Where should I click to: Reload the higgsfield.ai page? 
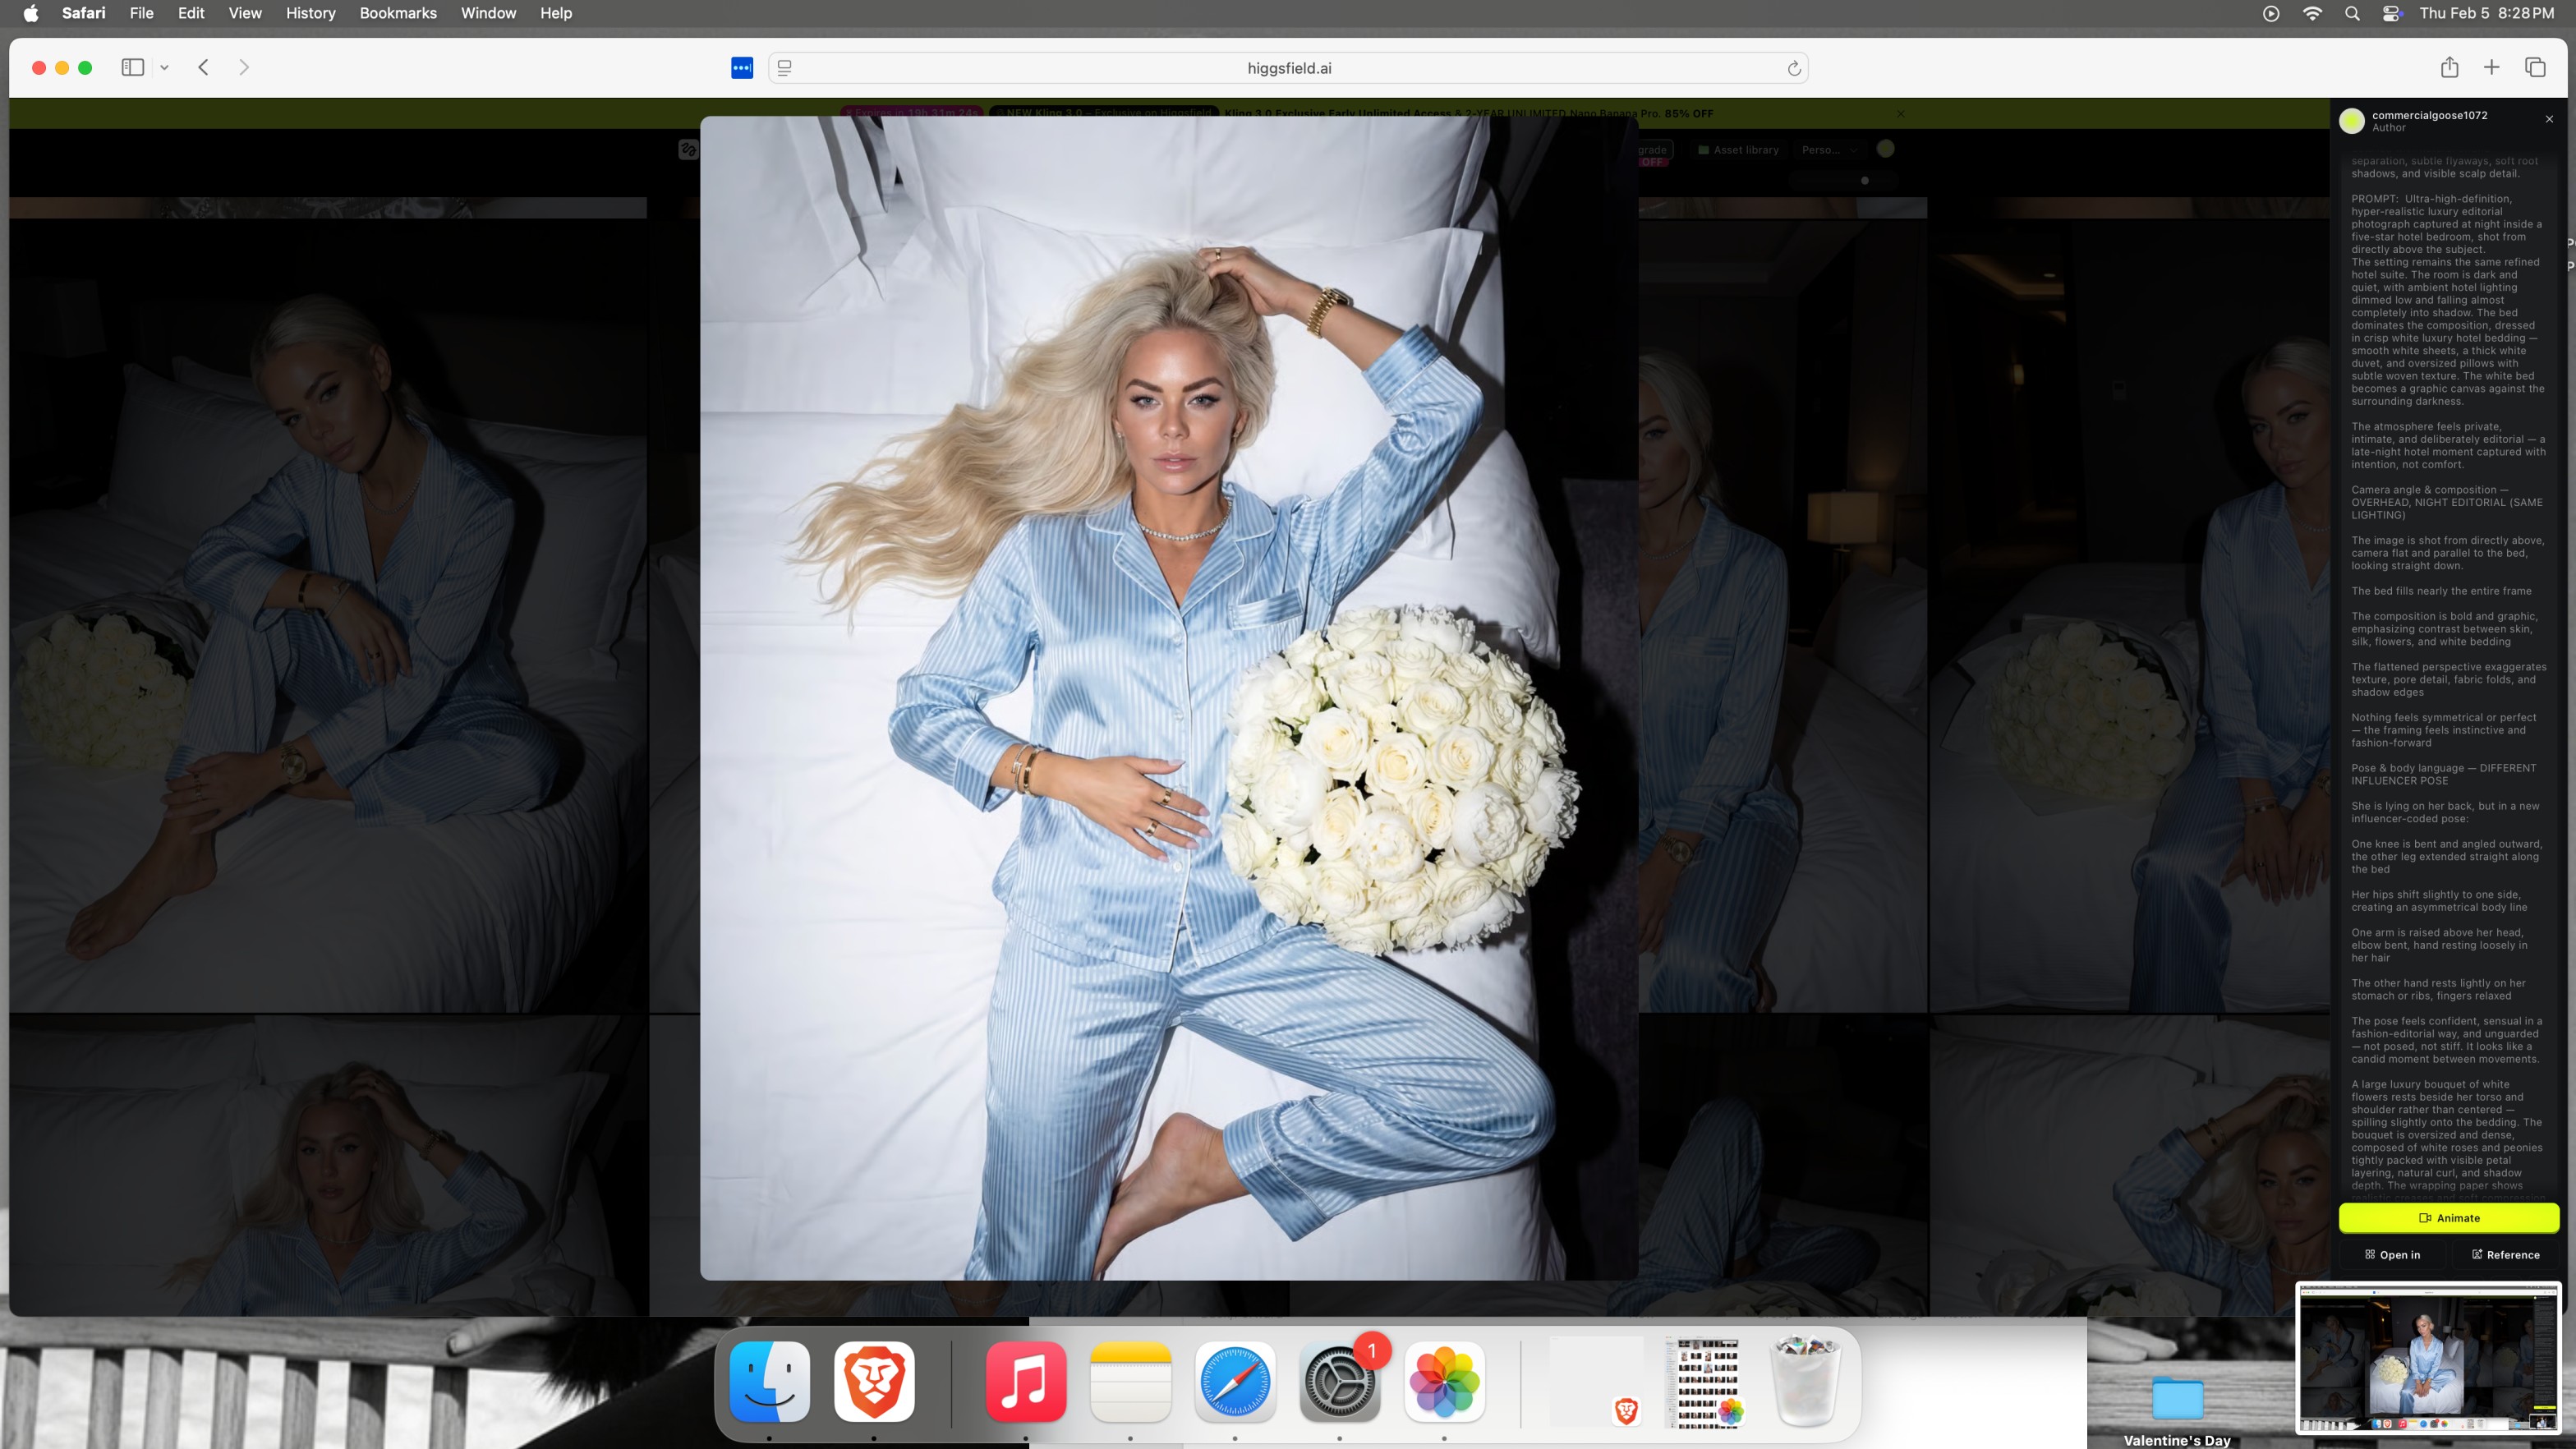tap(1794, 68)
